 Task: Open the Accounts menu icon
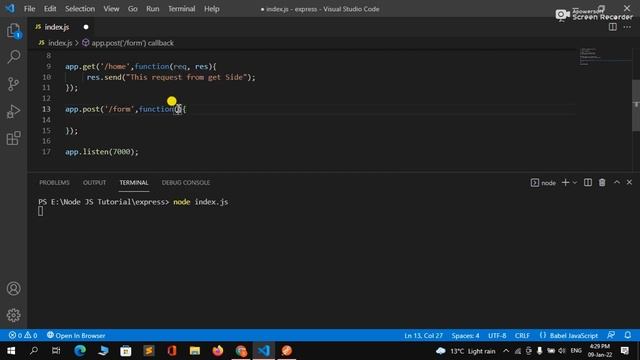[13, 289]
